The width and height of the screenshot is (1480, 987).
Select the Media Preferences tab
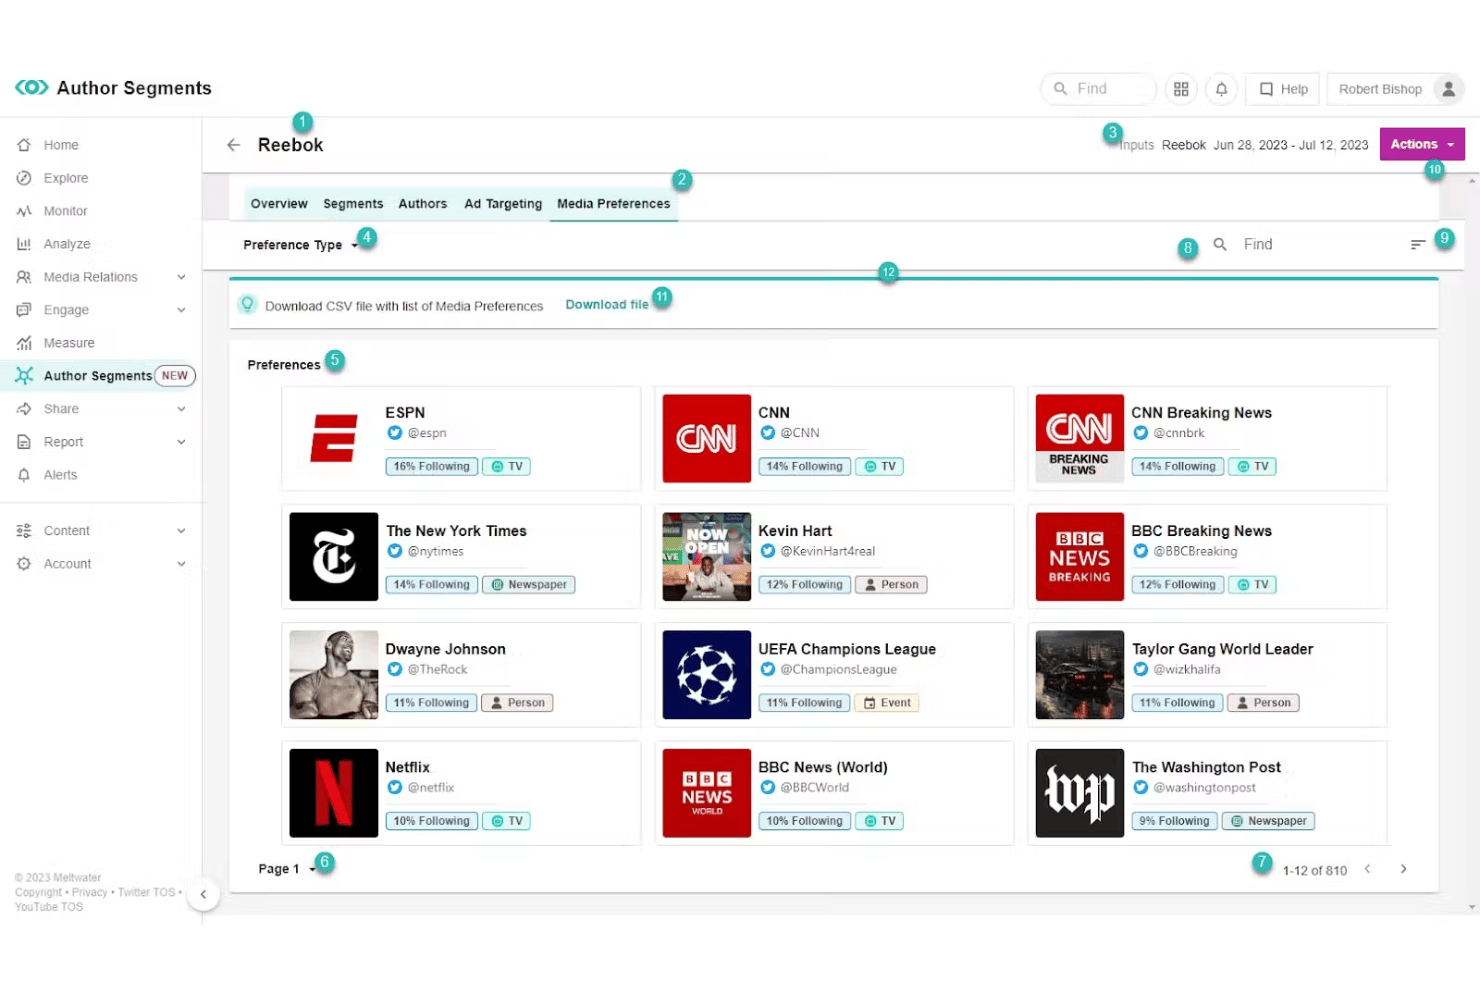click(x=613, y=204)
